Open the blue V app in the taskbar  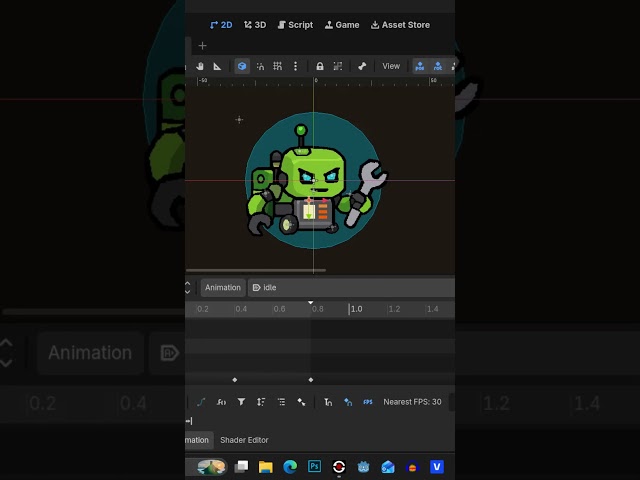[437, 467]
